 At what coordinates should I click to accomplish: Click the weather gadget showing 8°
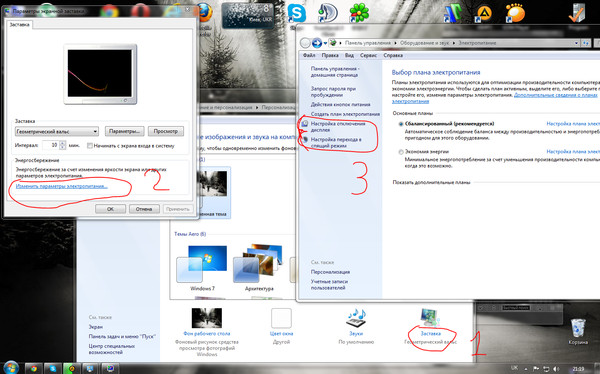(x=248, y=15)
